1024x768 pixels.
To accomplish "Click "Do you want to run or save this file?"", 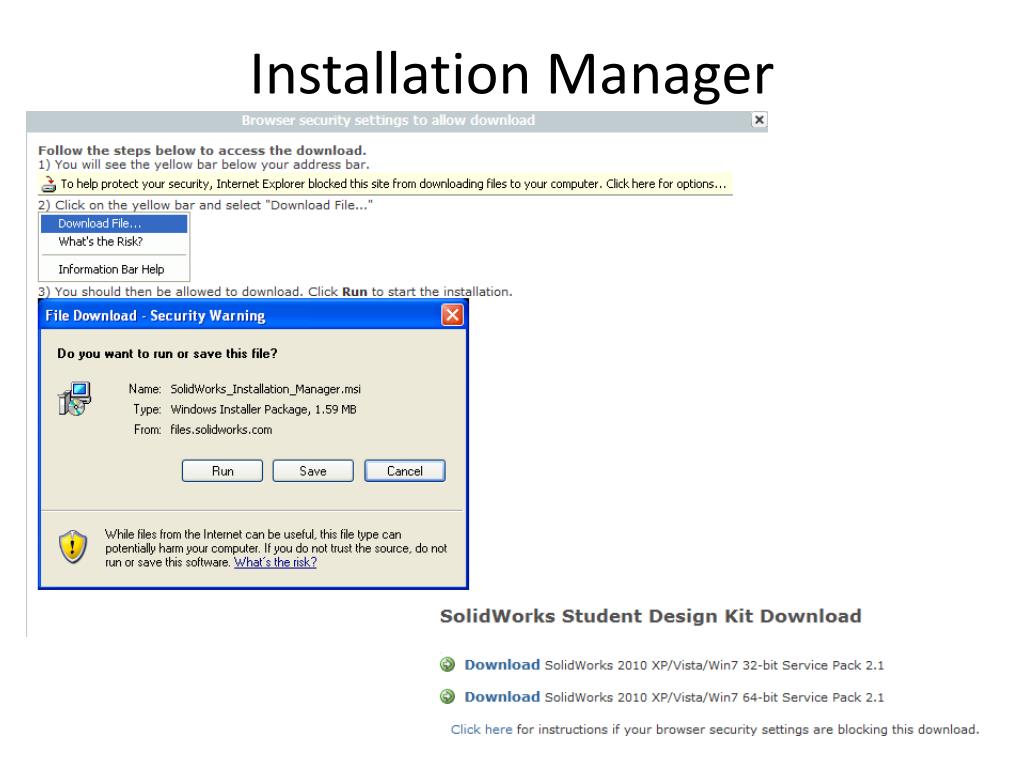I will point(167,353).
